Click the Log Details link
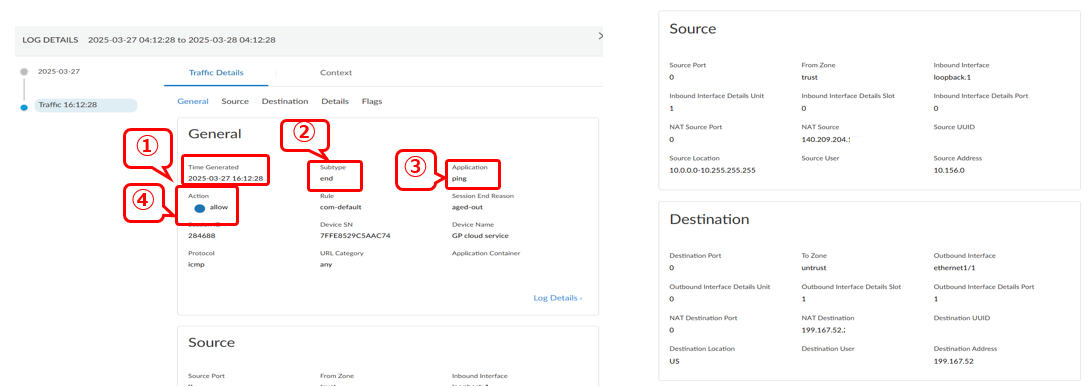This screenshot has width=1090, height=388. coord(558,298)
